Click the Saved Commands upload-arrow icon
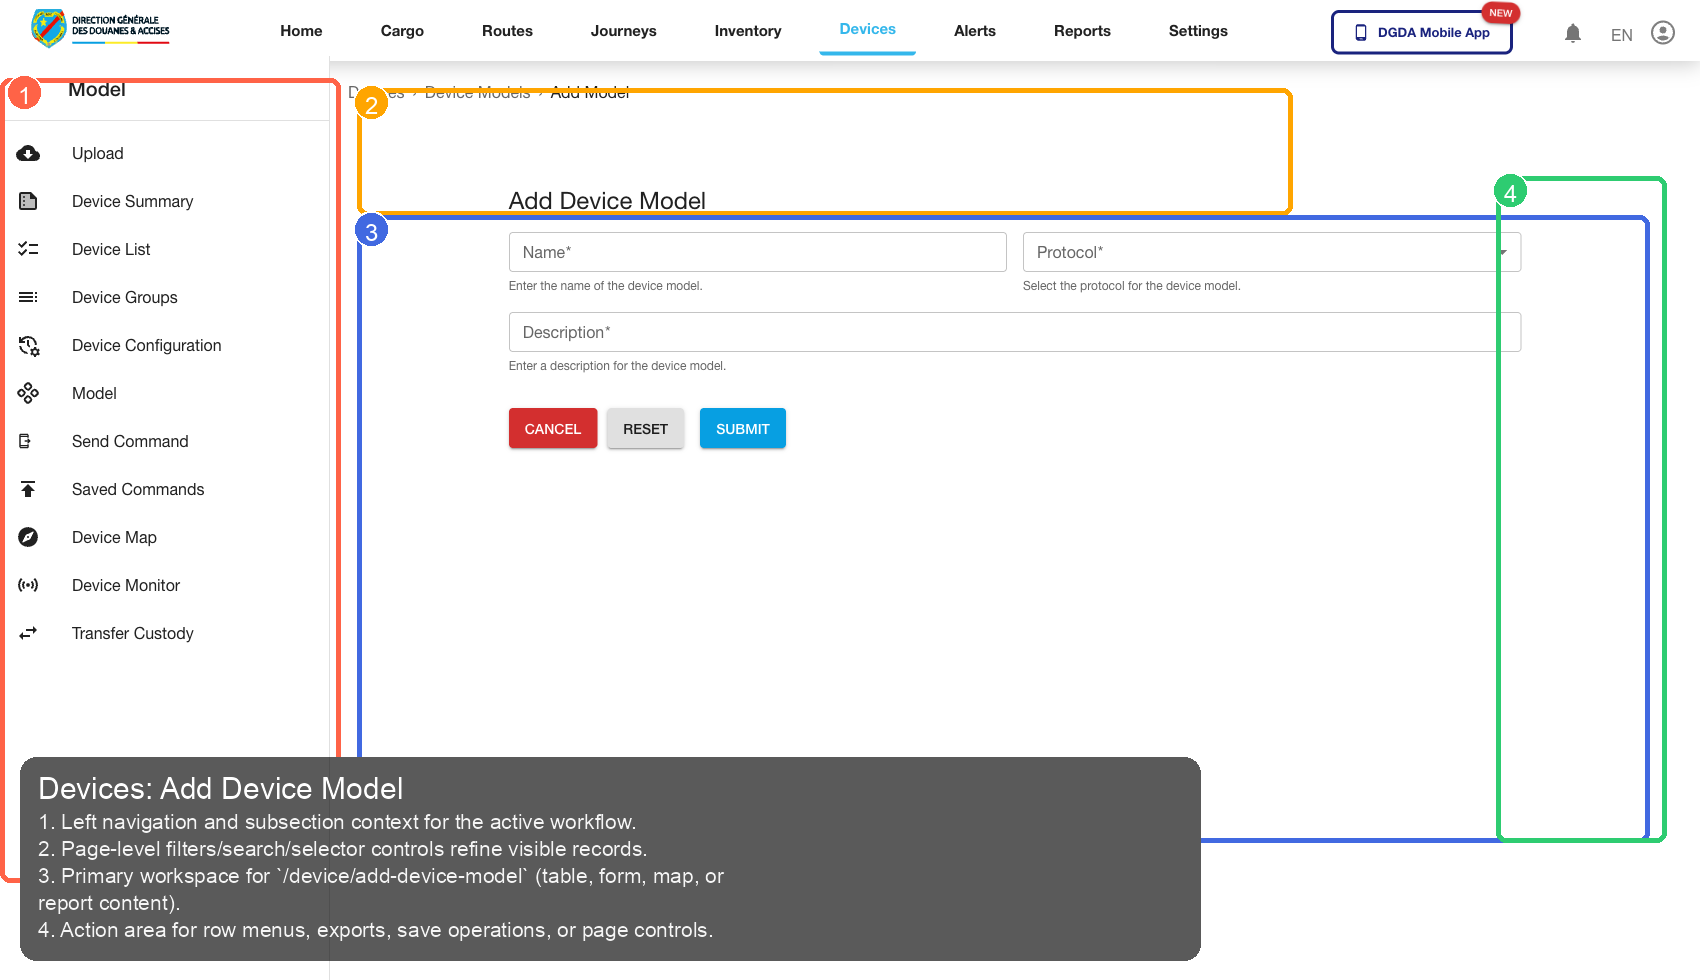Viewport: 1700px width, 980px height. [x=28, y=489]
